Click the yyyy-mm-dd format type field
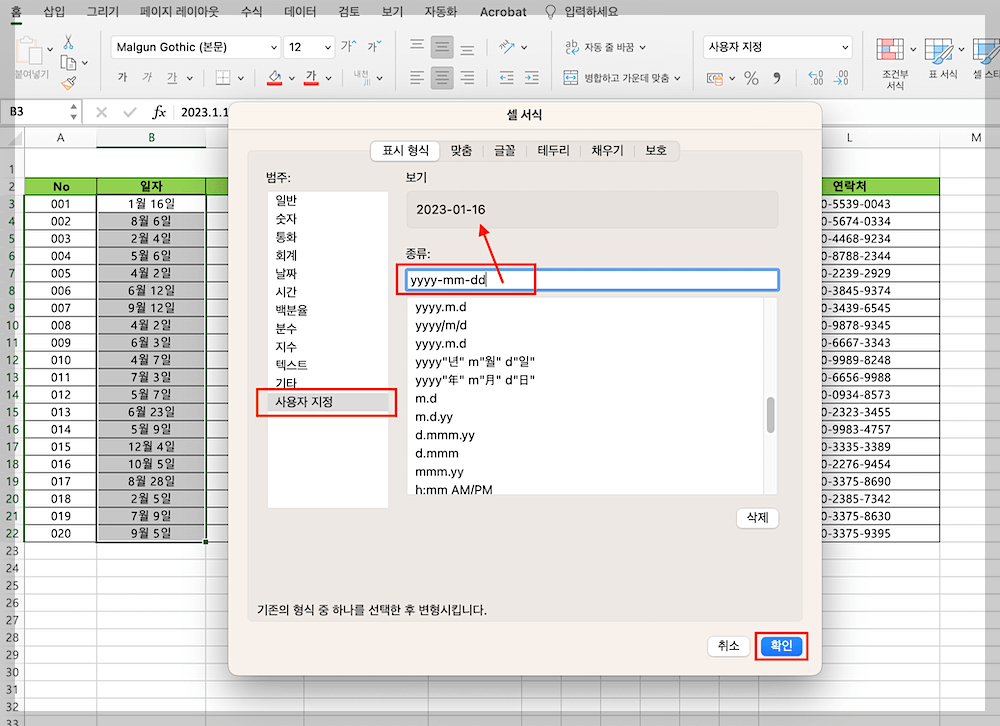This screenshot has width=1000, height=726. pos(592,280)
